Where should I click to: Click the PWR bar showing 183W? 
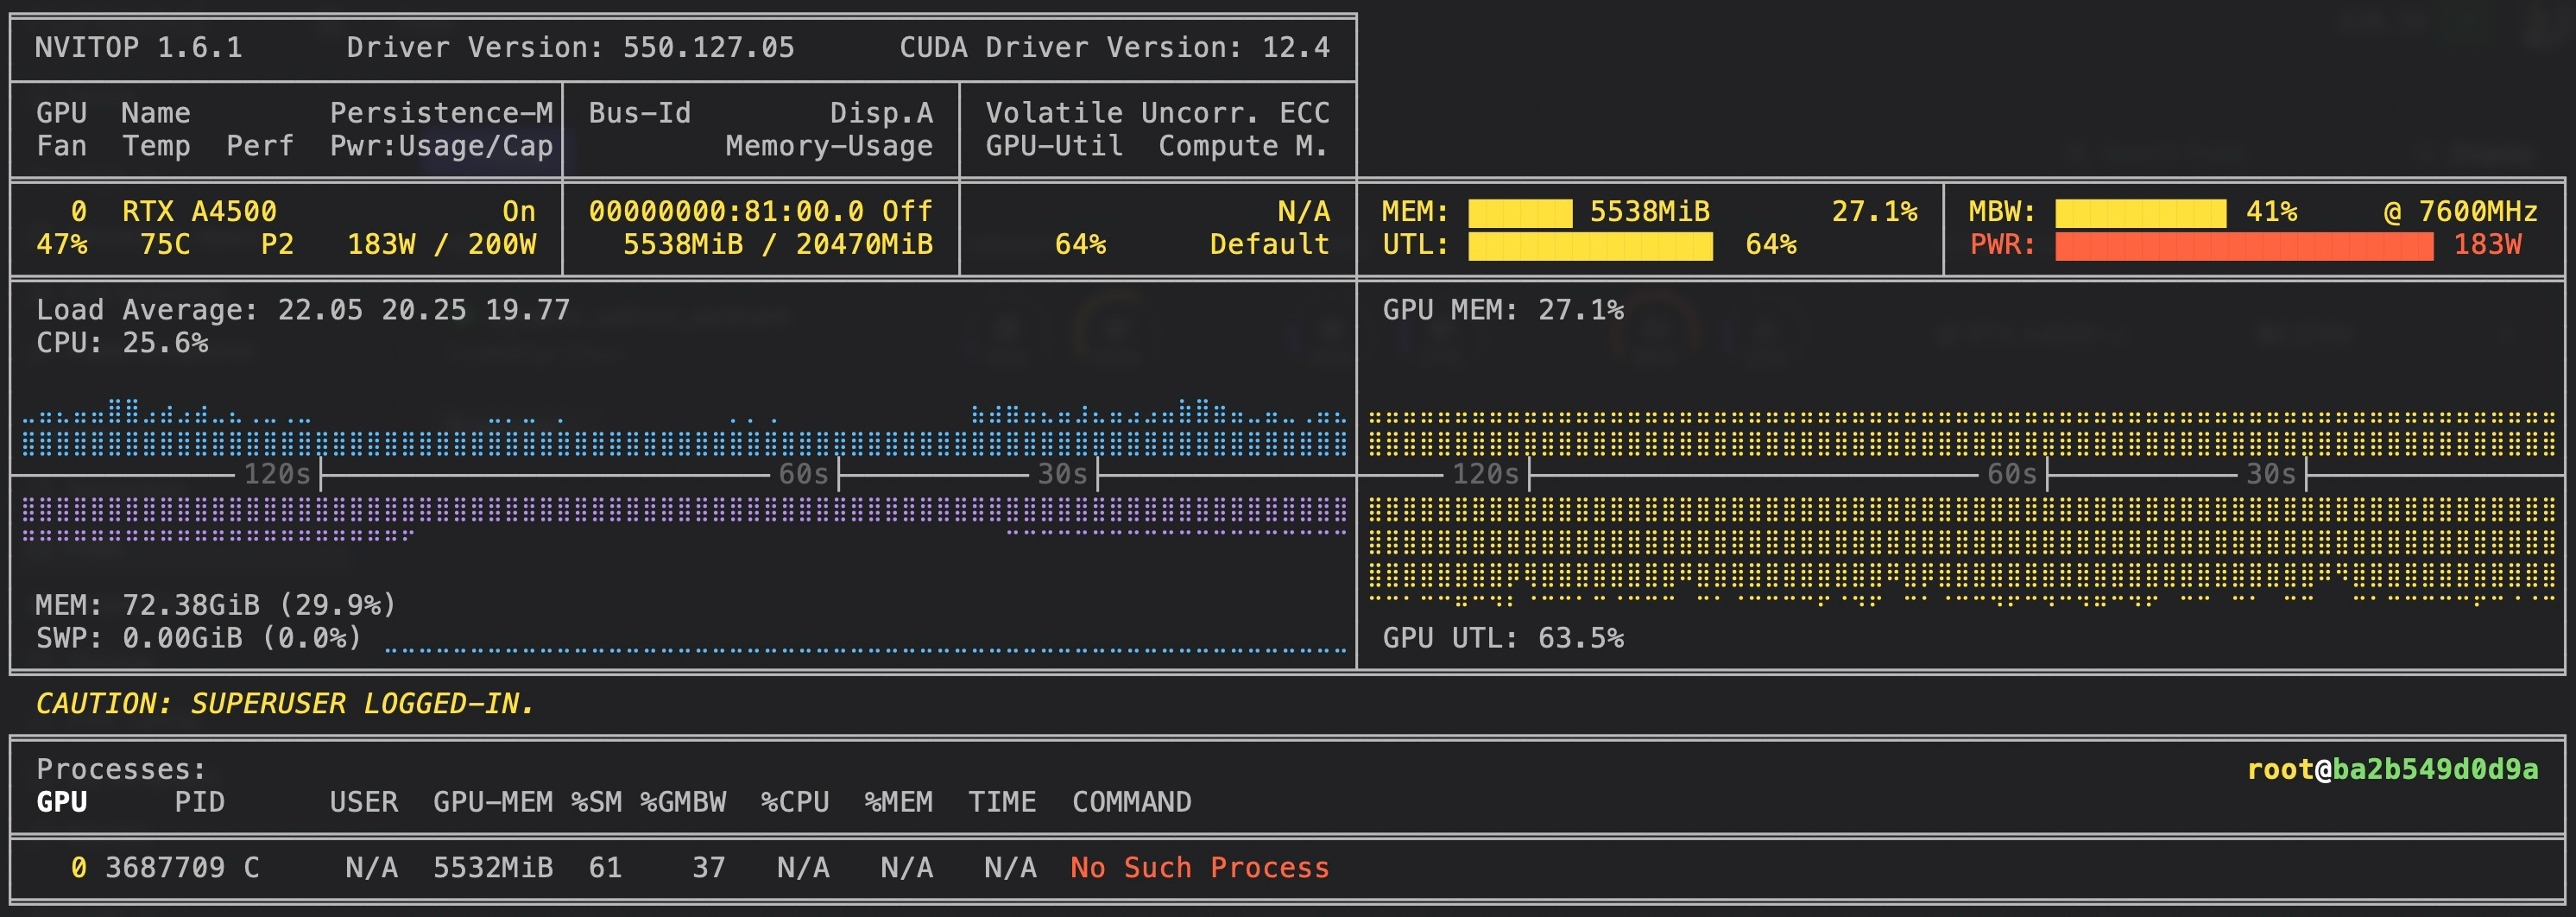pyautogui.click(x=2245, y=245)
